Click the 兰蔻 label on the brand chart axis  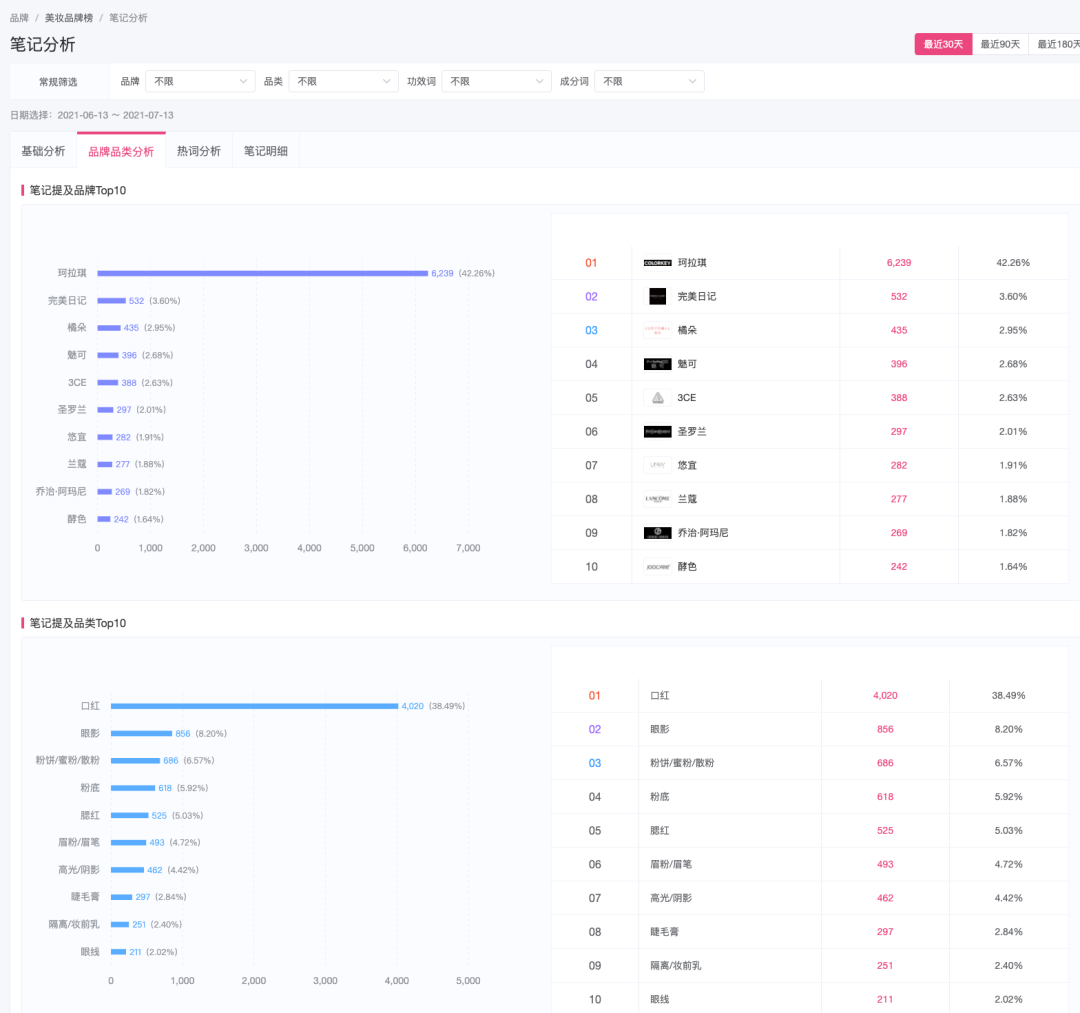(76, 464)
